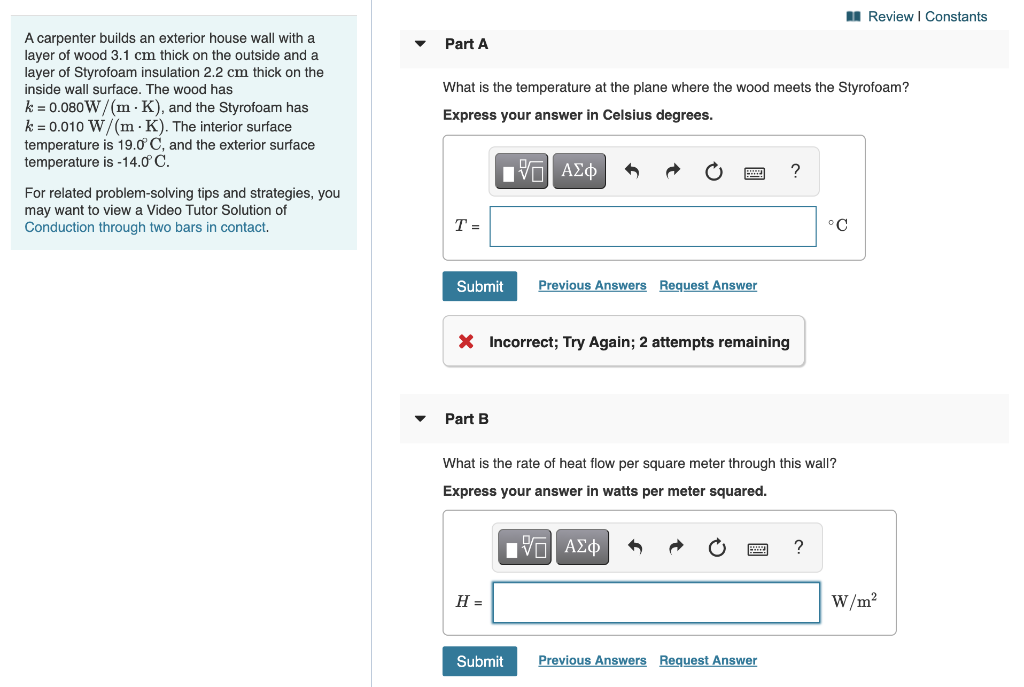Click inside the H answer input field
1024x687 pixels.
click(655, 602)
